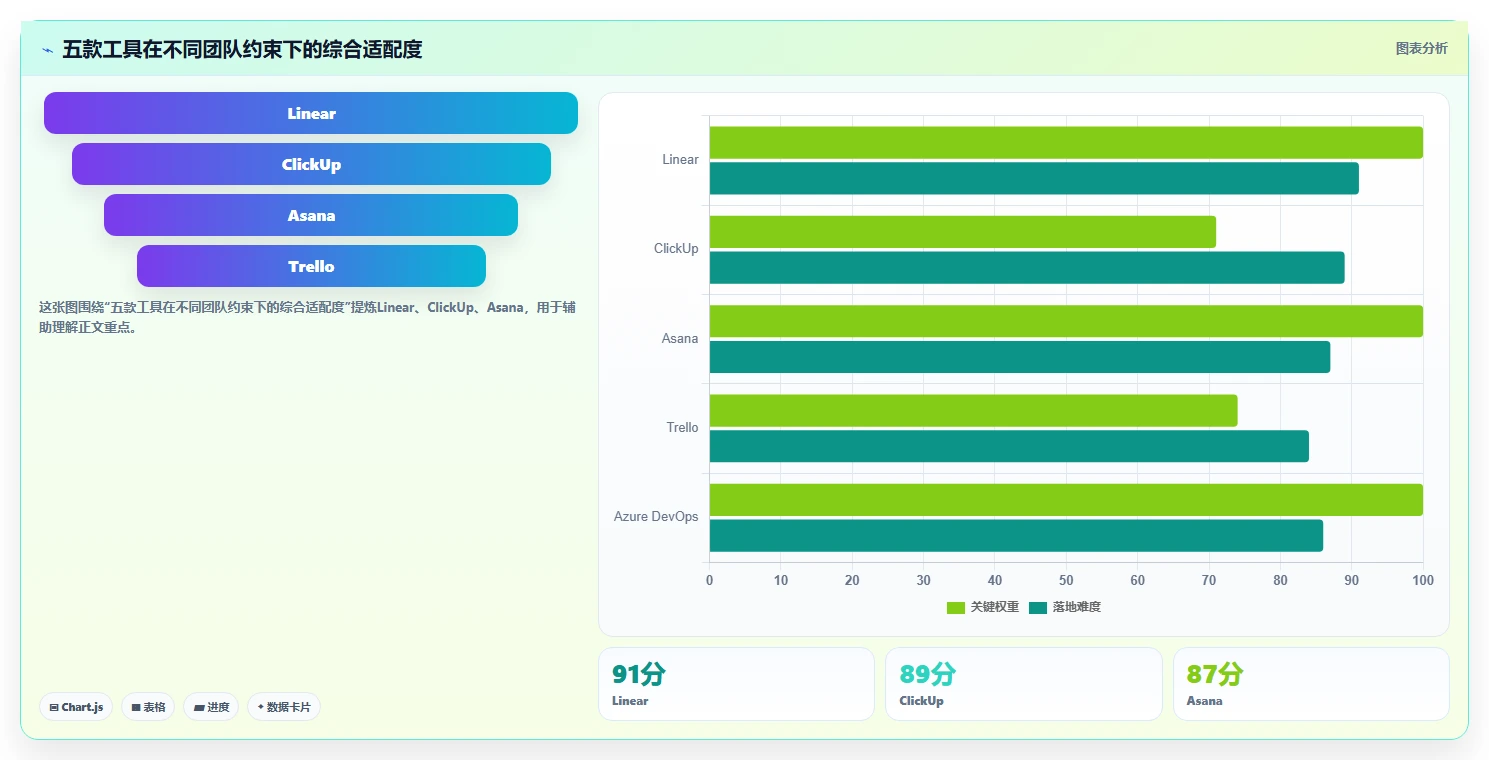This screenshot has height=760, width=1489.
Task: Click the lightning icon beside the title
Action: 47,50
